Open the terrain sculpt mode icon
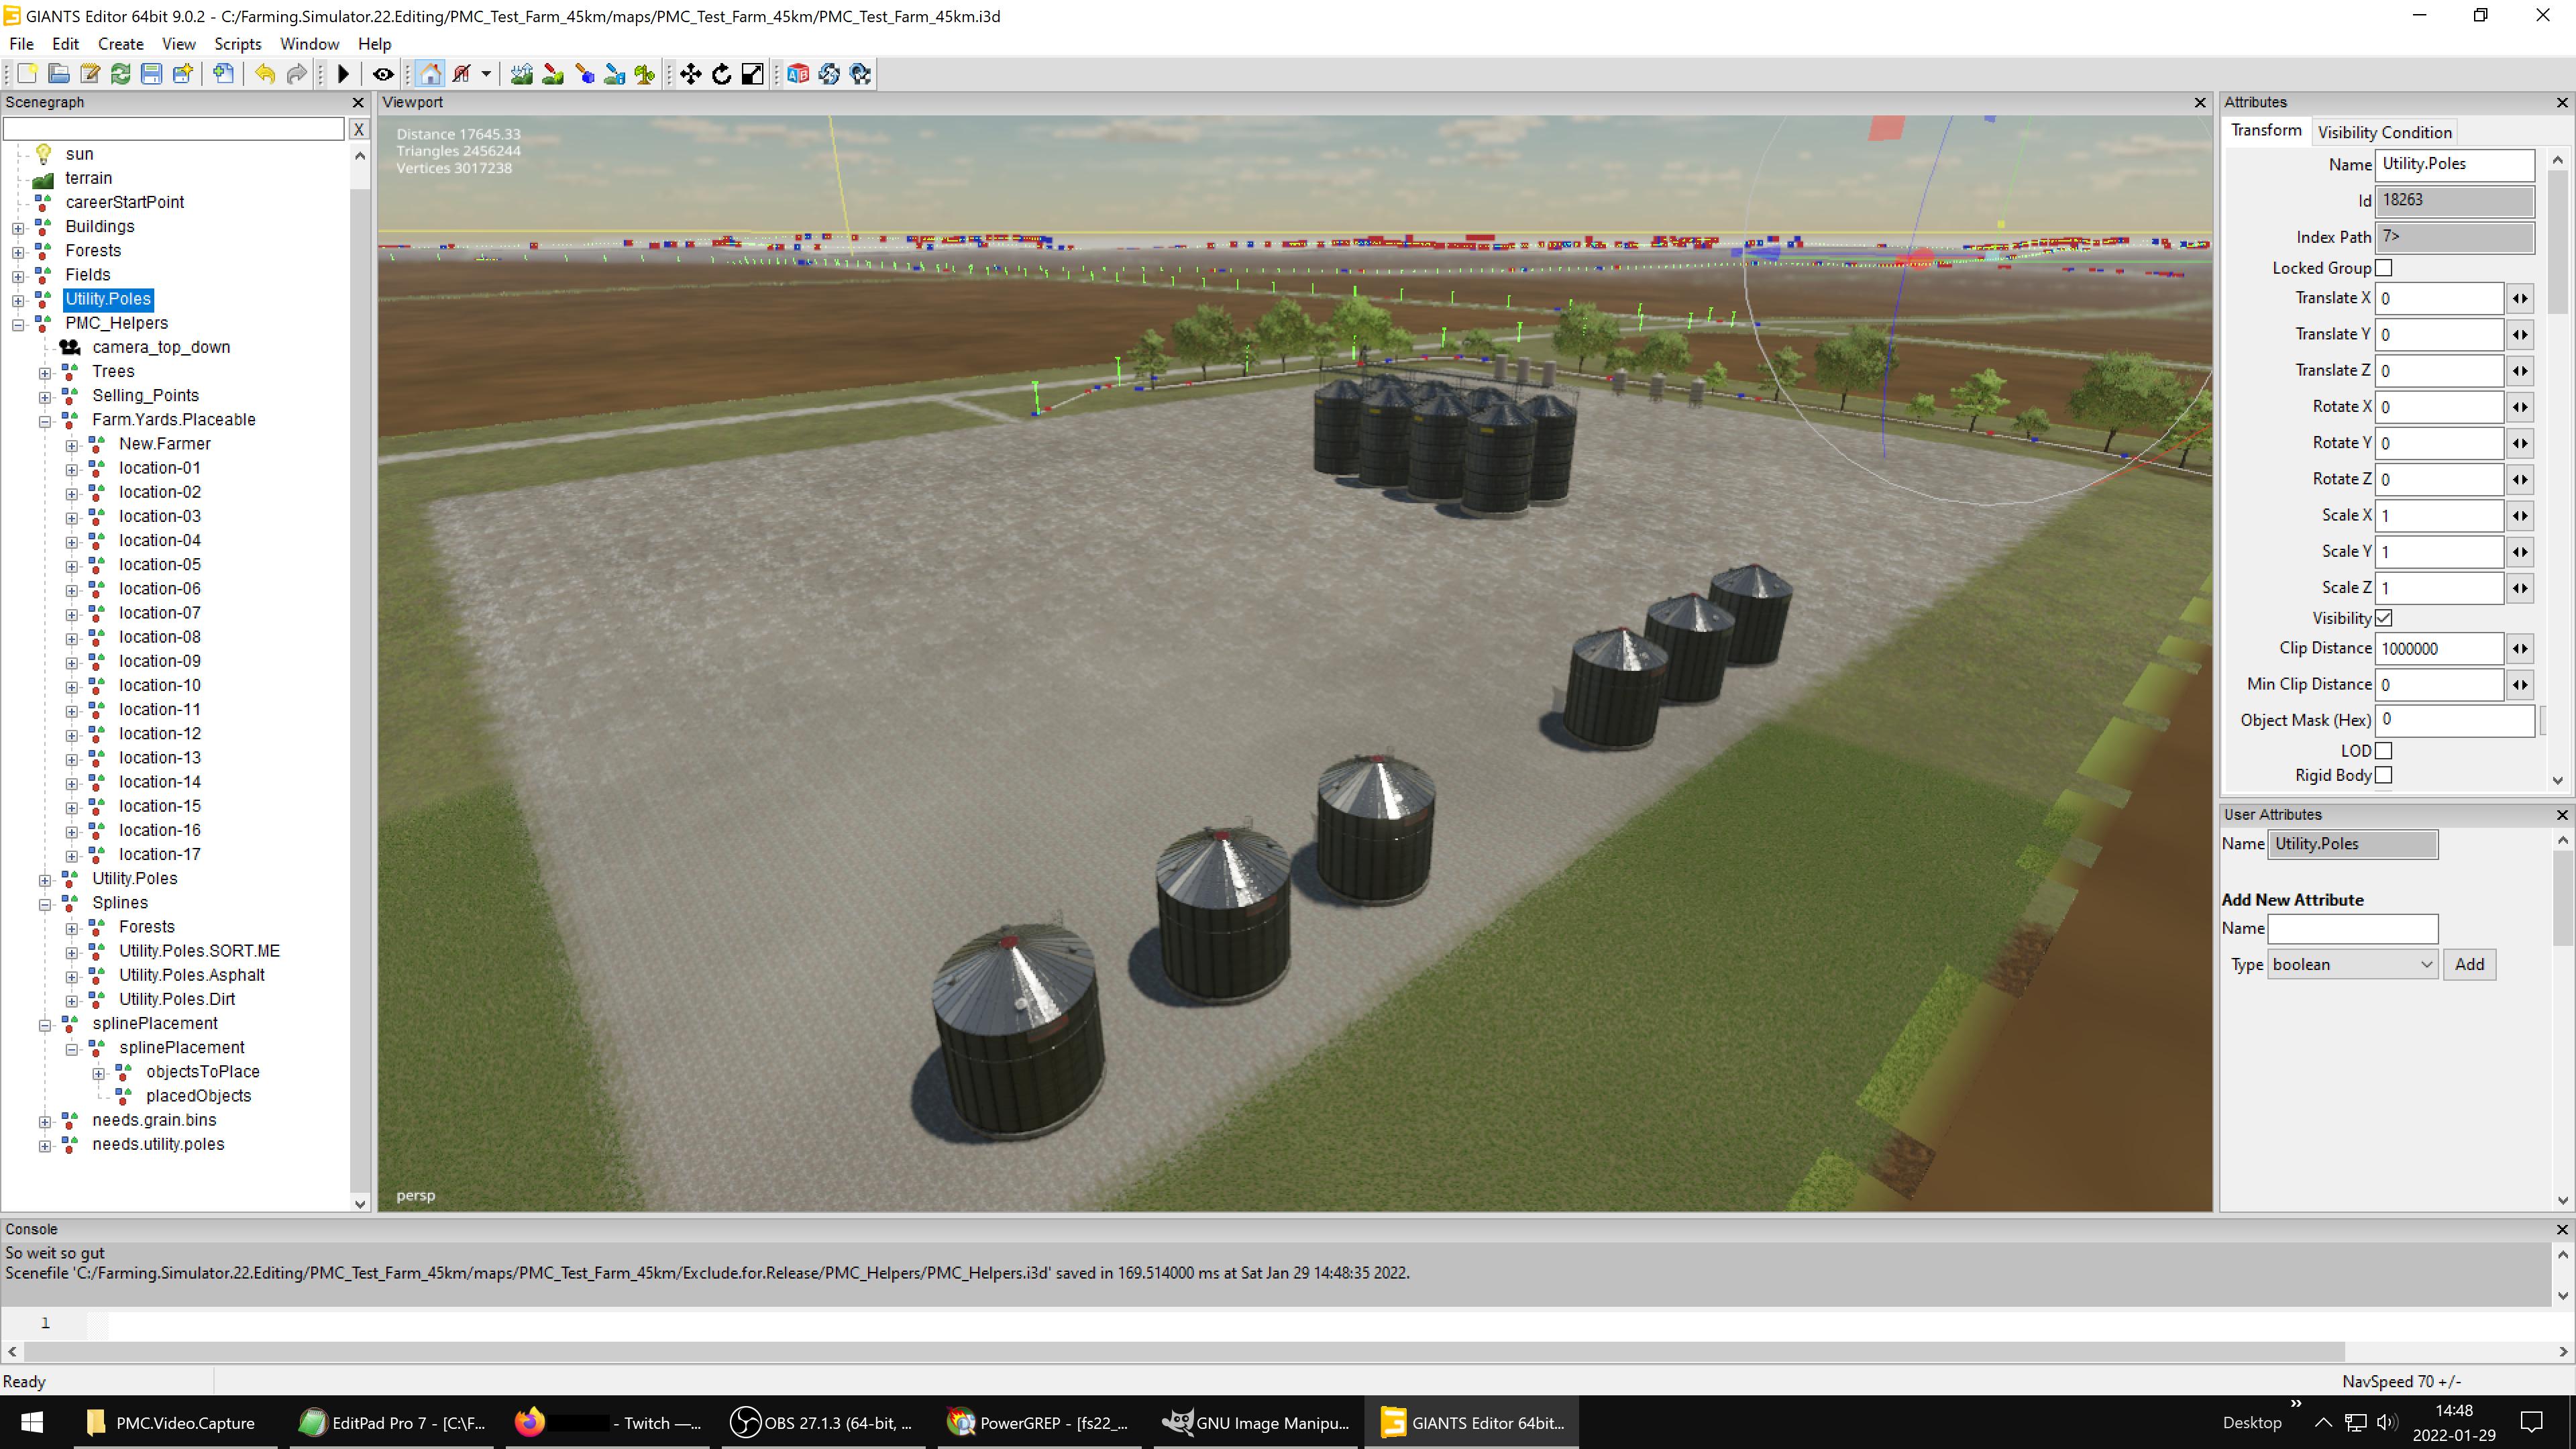The image size is (2576, 1449). click(521, 74)
